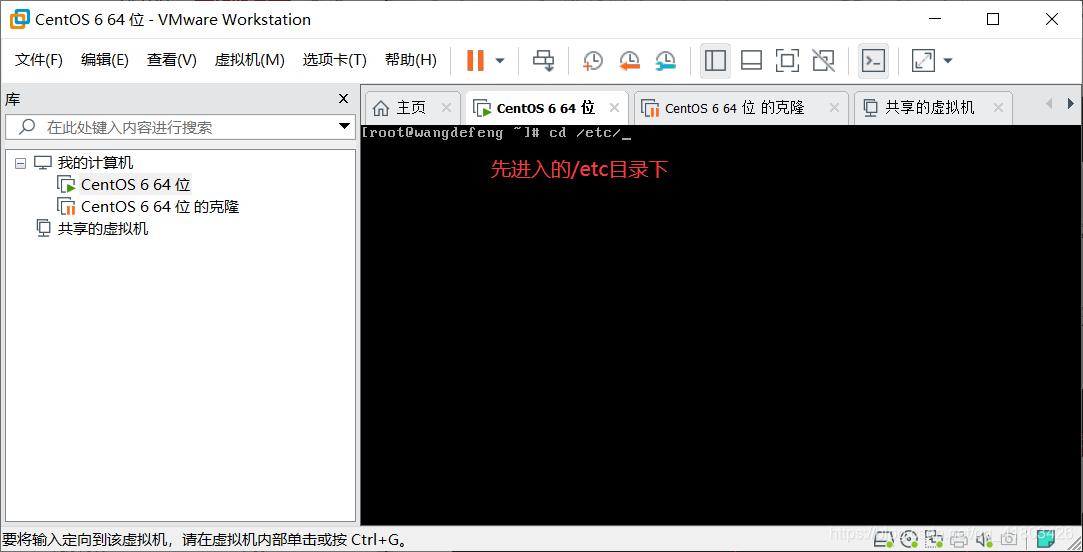This screenshot has height=552, width=1083.
Task: Maximize the VMware Workstation window
Action: 993,20
